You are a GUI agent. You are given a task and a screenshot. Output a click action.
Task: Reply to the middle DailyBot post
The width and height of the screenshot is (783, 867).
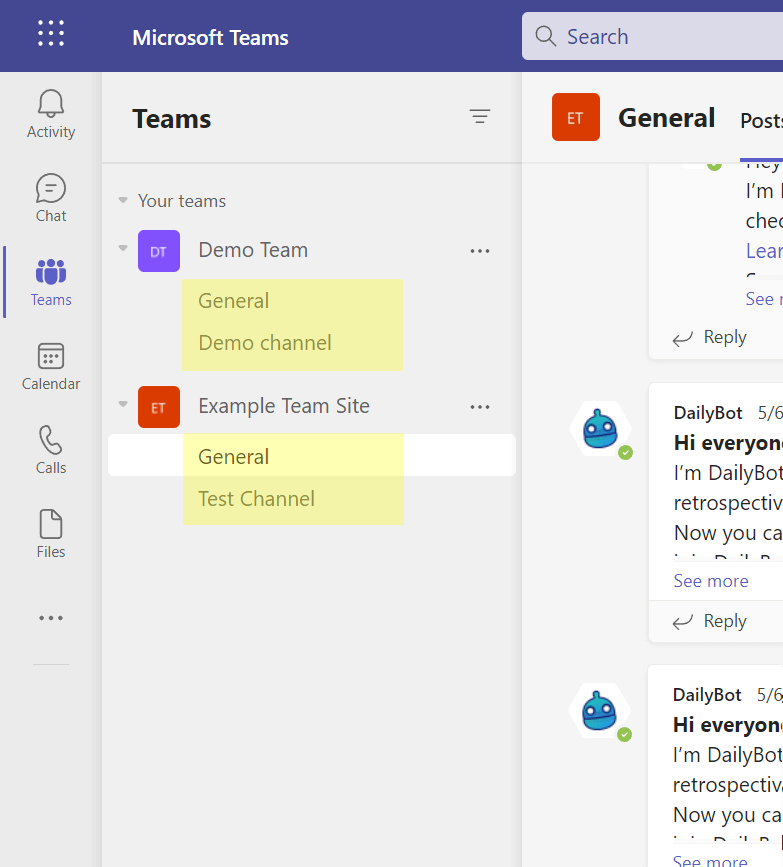pos(709,621)
